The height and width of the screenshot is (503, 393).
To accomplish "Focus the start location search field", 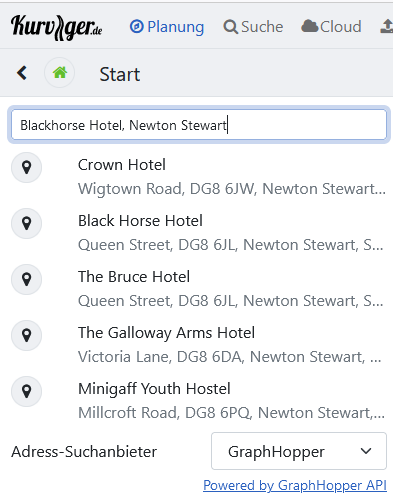I will 199,125.
